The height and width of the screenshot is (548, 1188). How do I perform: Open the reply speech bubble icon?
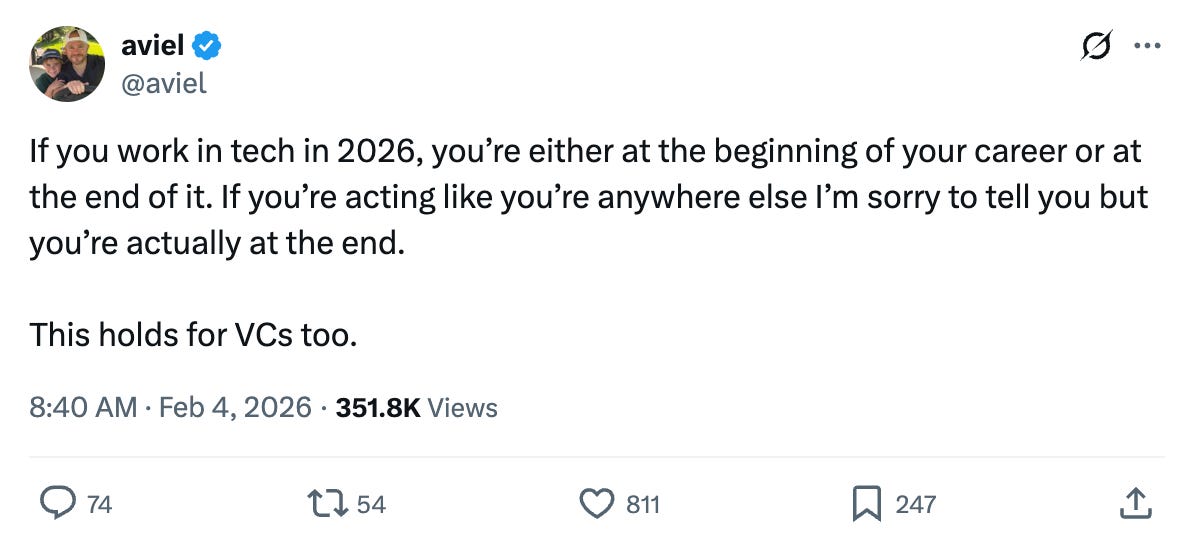(x=57, y=503)
